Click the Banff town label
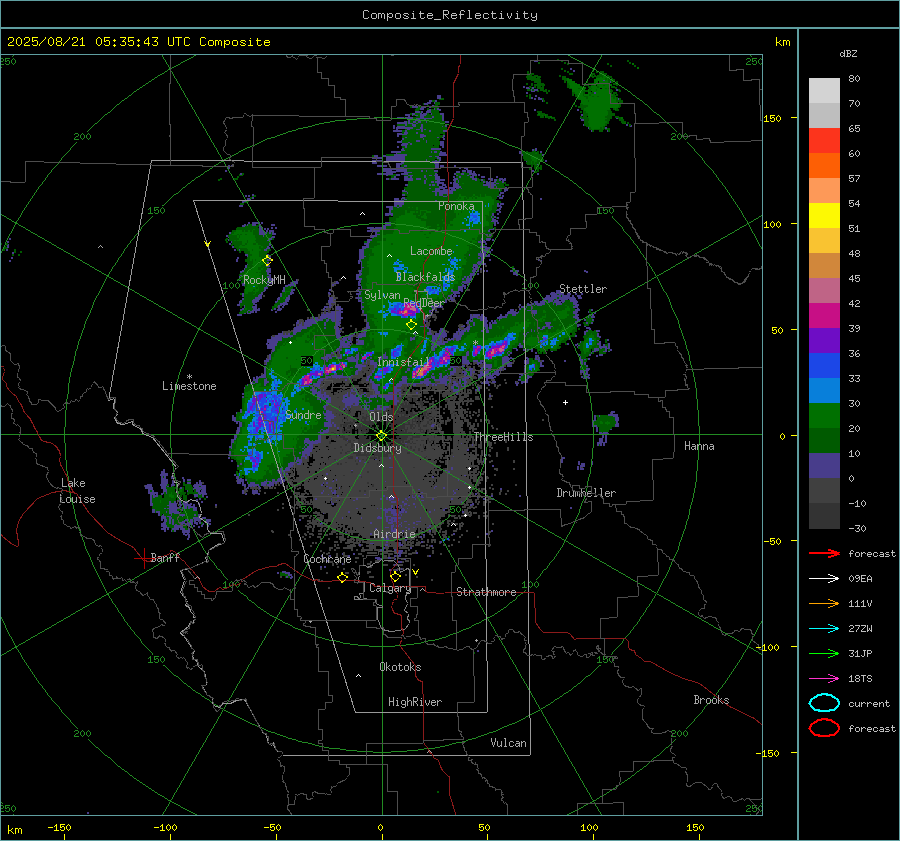 [x=165, y=557]
